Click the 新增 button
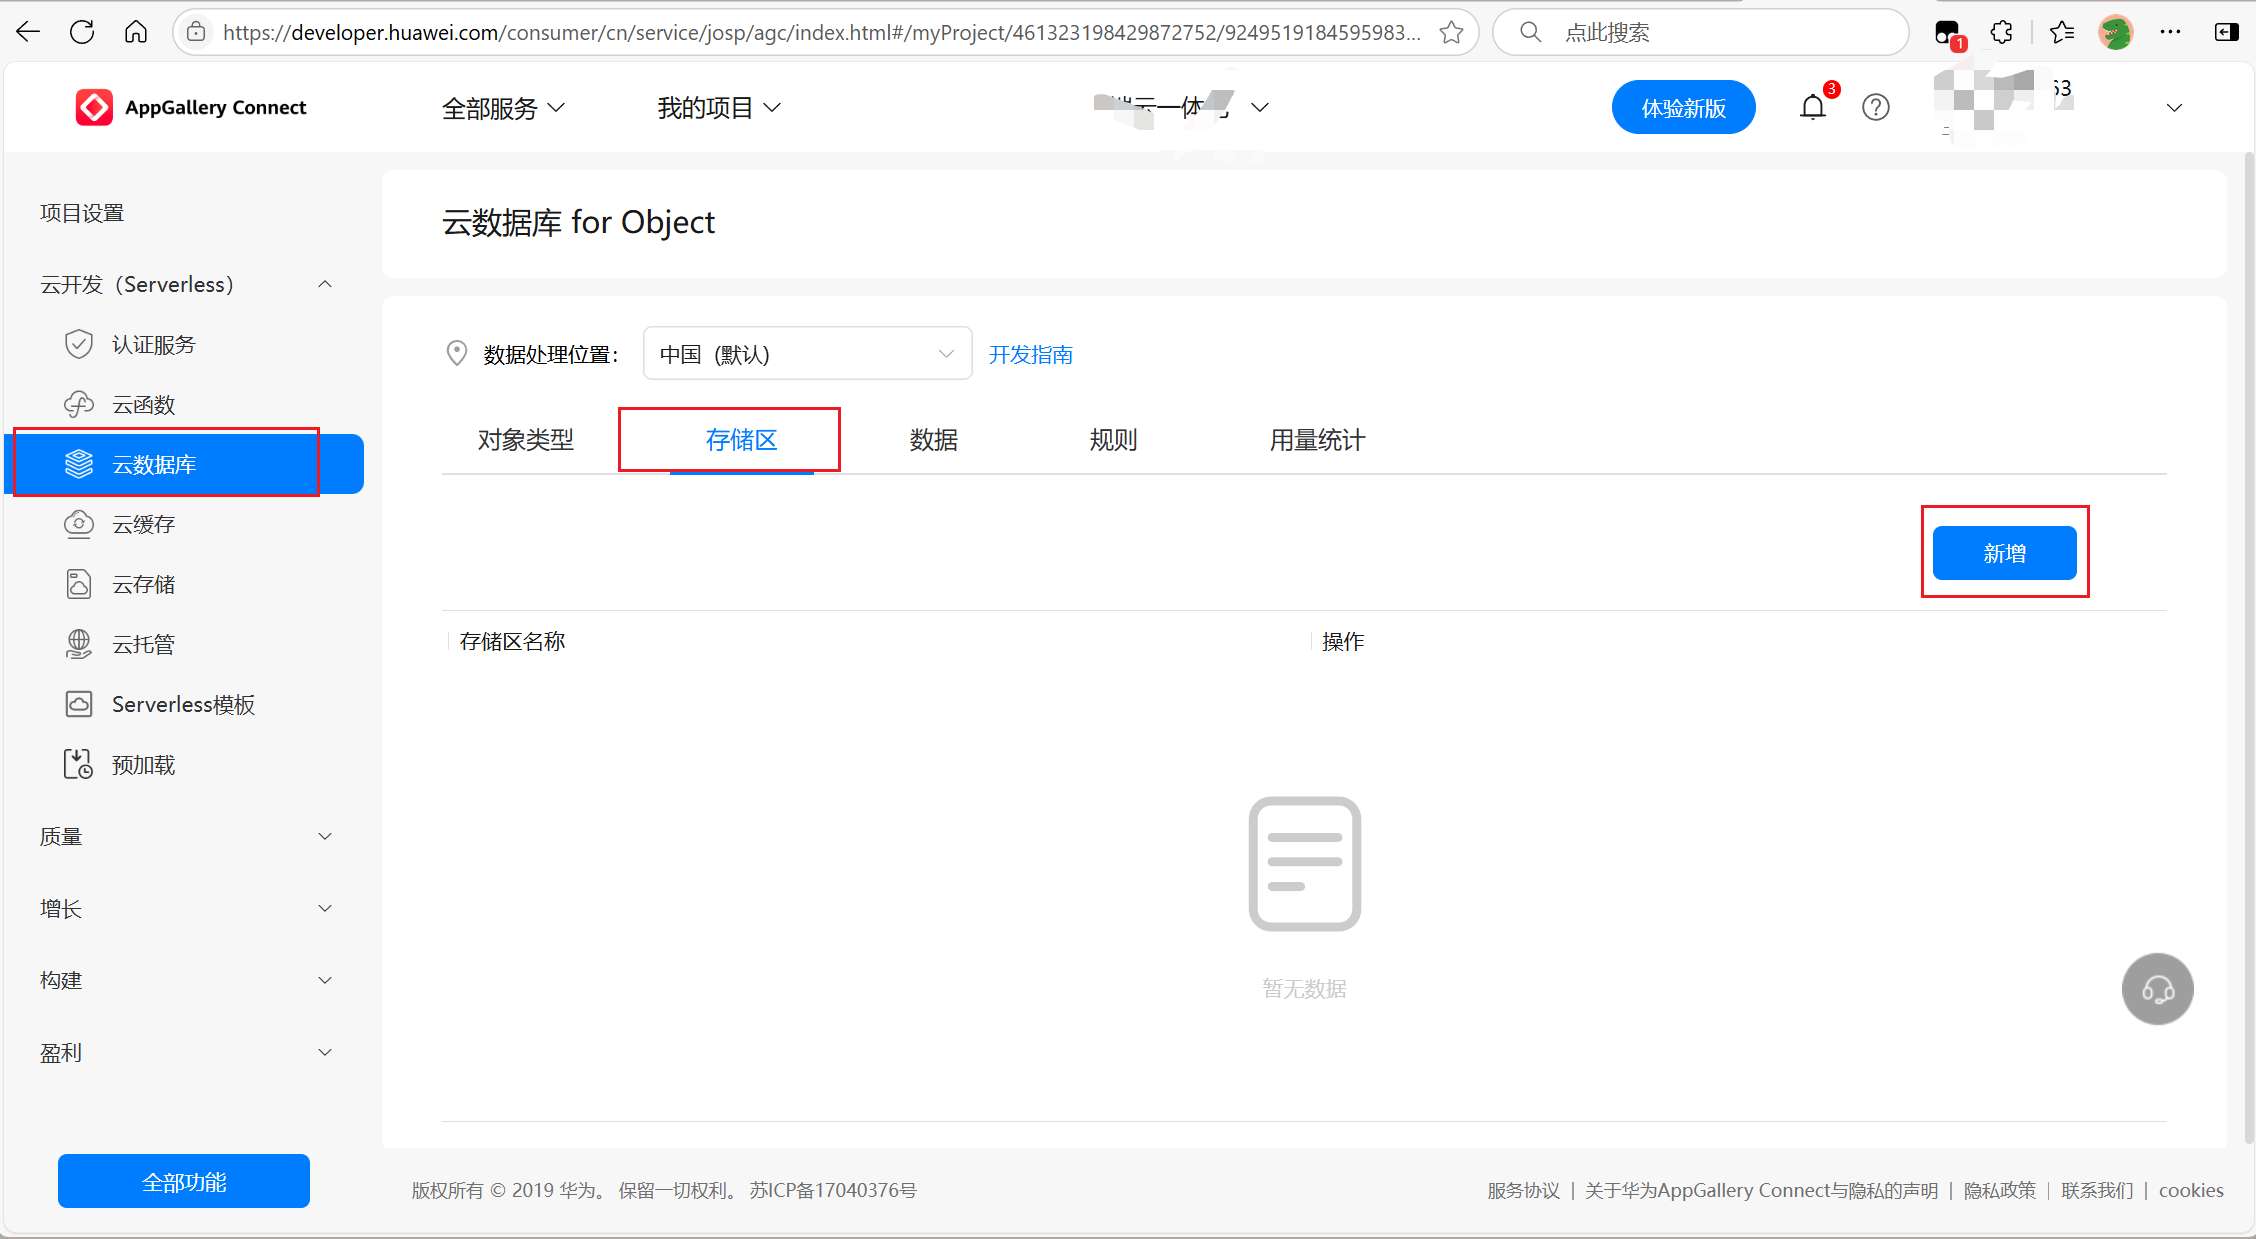The width and height of the screenshot is (2256, 1239). coord(2004,553)
